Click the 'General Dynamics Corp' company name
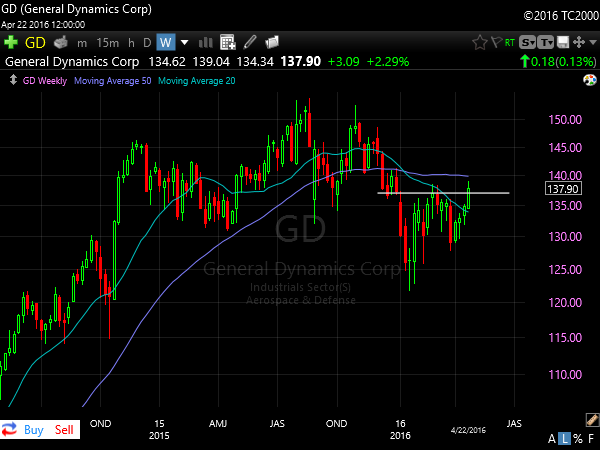 tap(72, 62)
